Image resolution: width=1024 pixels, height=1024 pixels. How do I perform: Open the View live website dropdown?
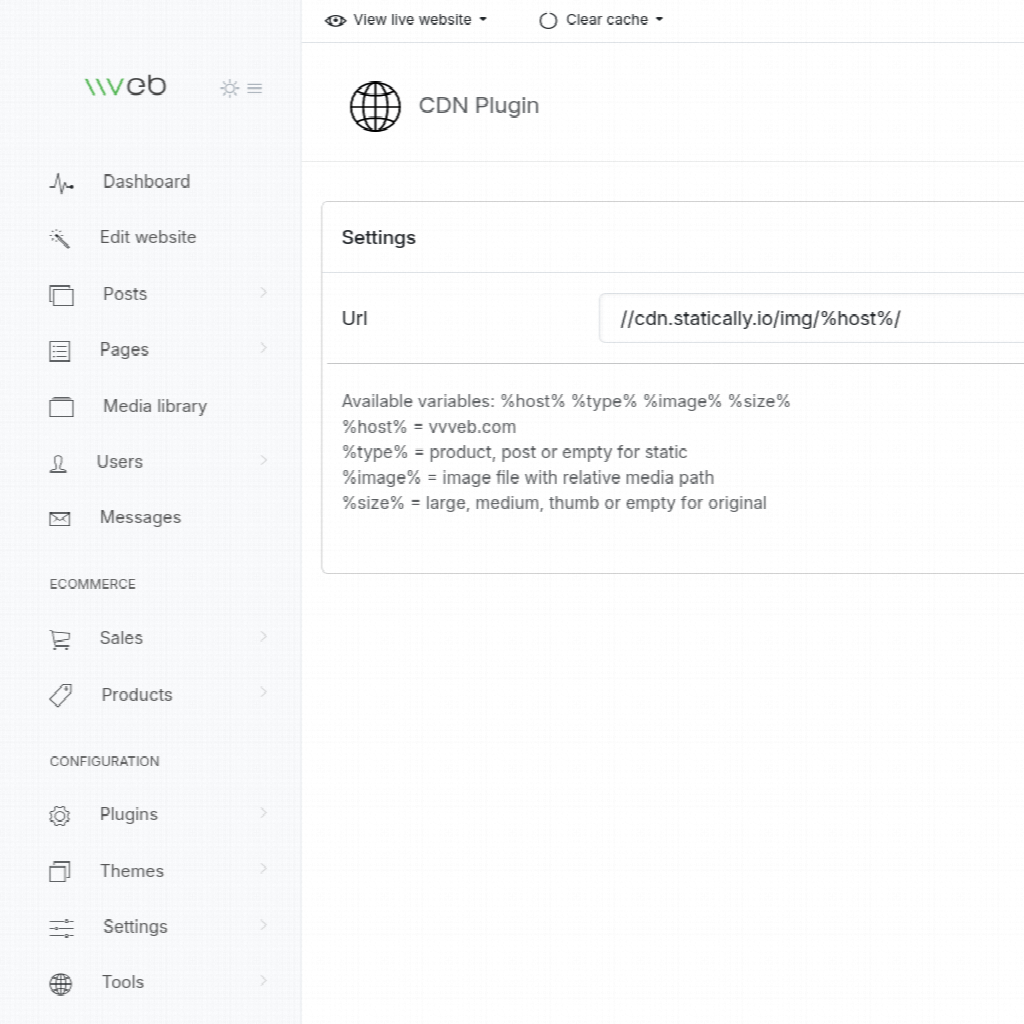click(407, 20)
